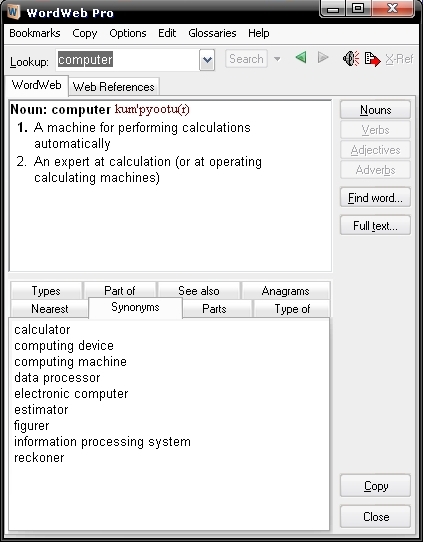Open the Bookmarks menu
The image size is (423, 542).
point(35,33)
